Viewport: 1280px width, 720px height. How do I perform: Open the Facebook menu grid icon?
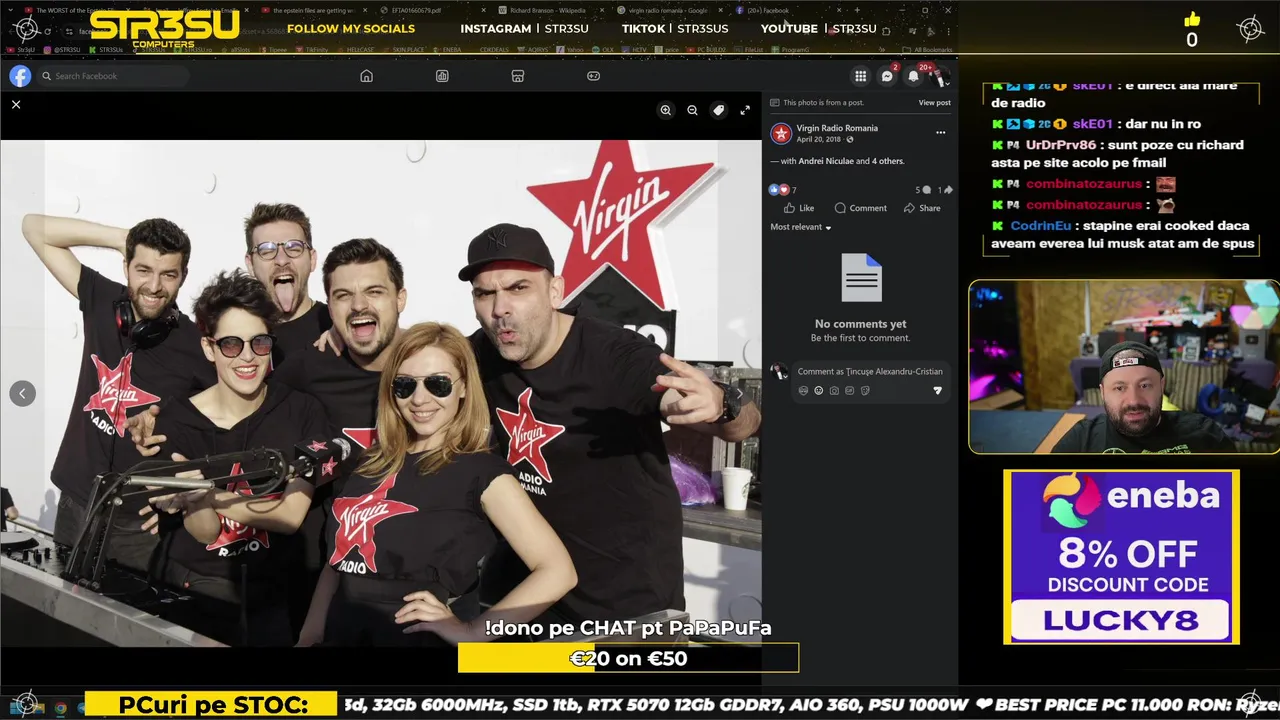(x=860, y=76)
